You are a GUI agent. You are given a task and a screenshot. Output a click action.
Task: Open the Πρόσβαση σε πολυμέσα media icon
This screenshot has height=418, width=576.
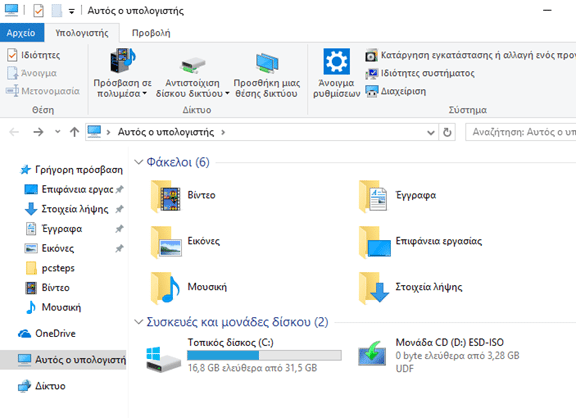point(123,61)
